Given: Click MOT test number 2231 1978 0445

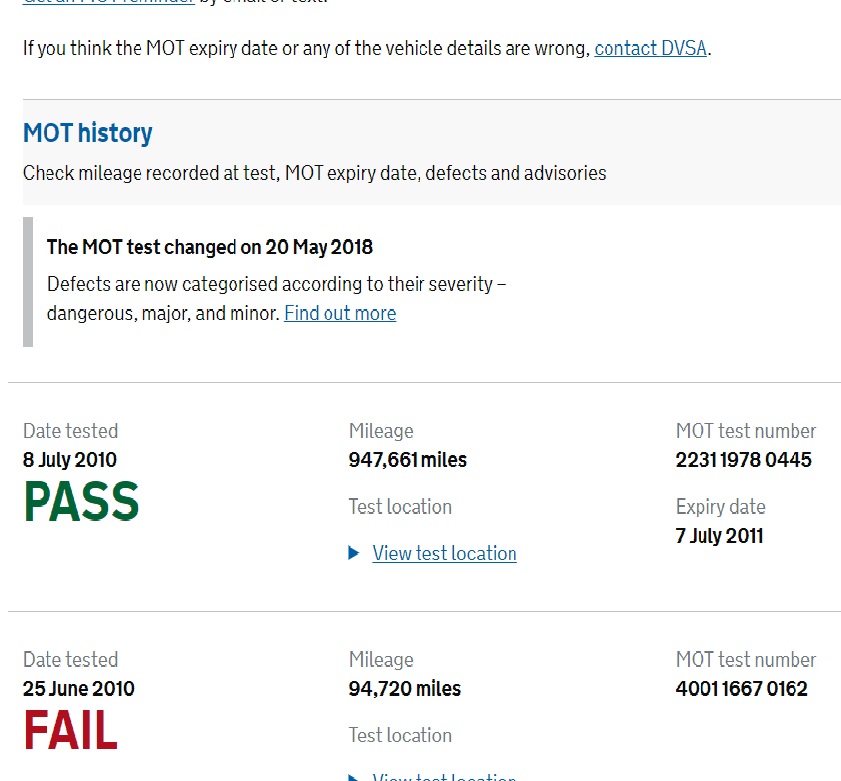Looking at the screenshot, I should 743,460.
